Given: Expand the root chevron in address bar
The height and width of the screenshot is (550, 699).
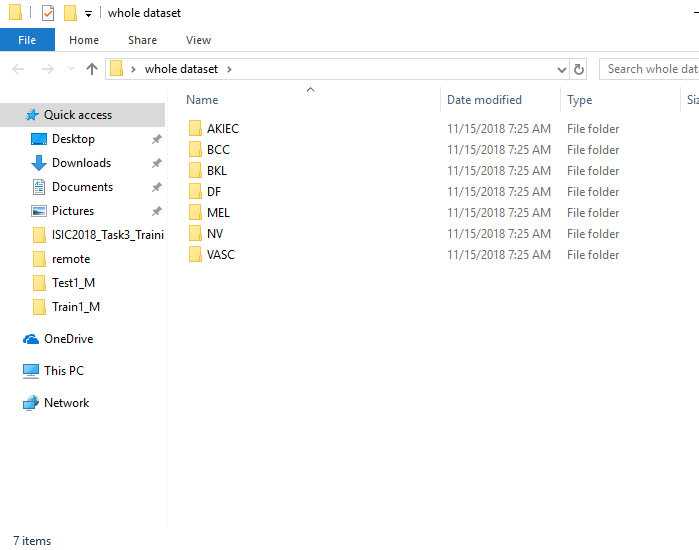Looking at the screenshot, I should click(133, 69).
